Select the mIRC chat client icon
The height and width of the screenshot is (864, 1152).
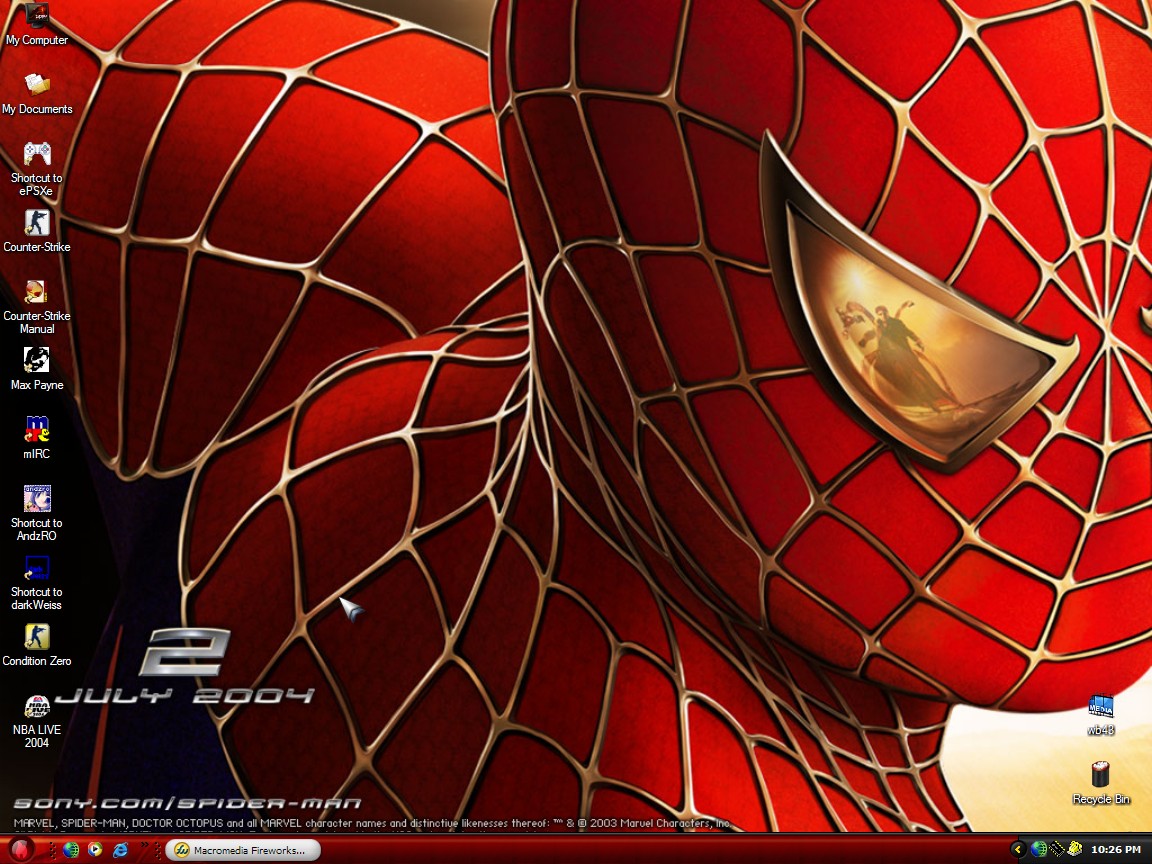click(x=37, y=429)
